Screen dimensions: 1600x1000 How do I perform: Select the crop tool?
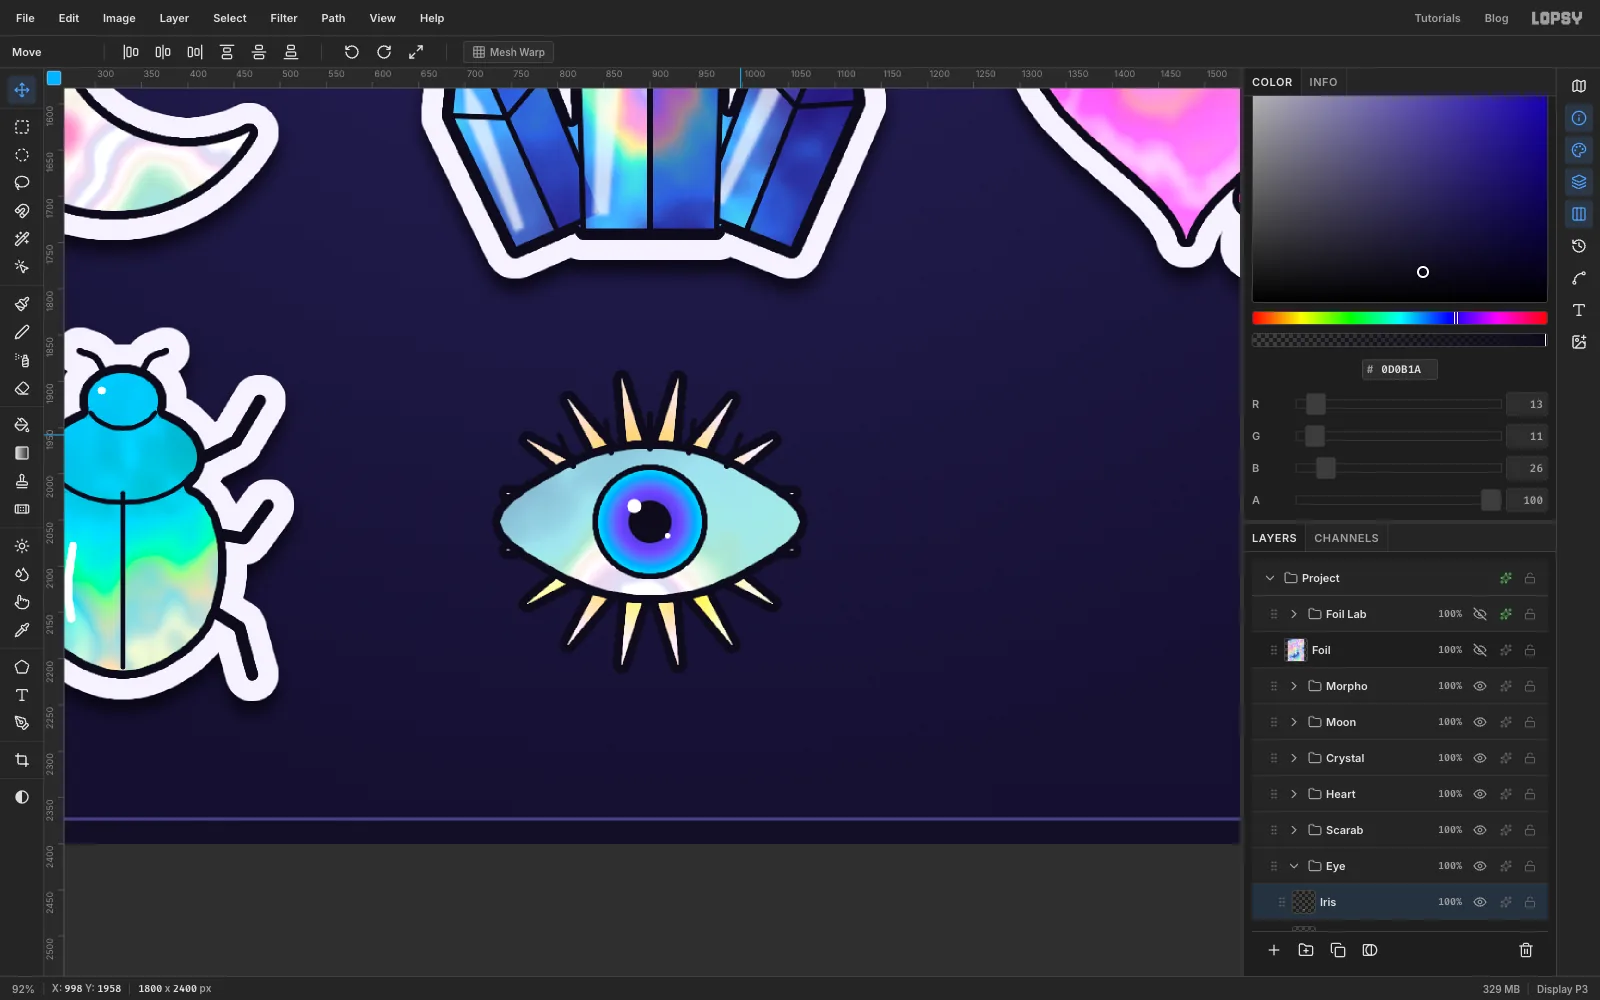22,760
